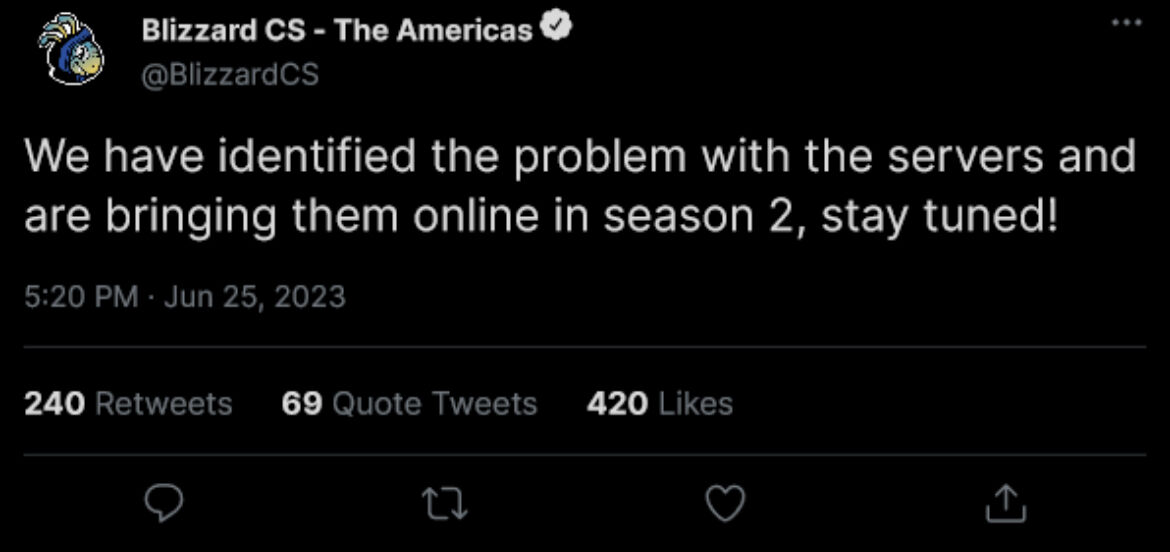The image size is (1170, 552).
Task: Retweet using the arrows icon
Action: [x=441, y=506]
